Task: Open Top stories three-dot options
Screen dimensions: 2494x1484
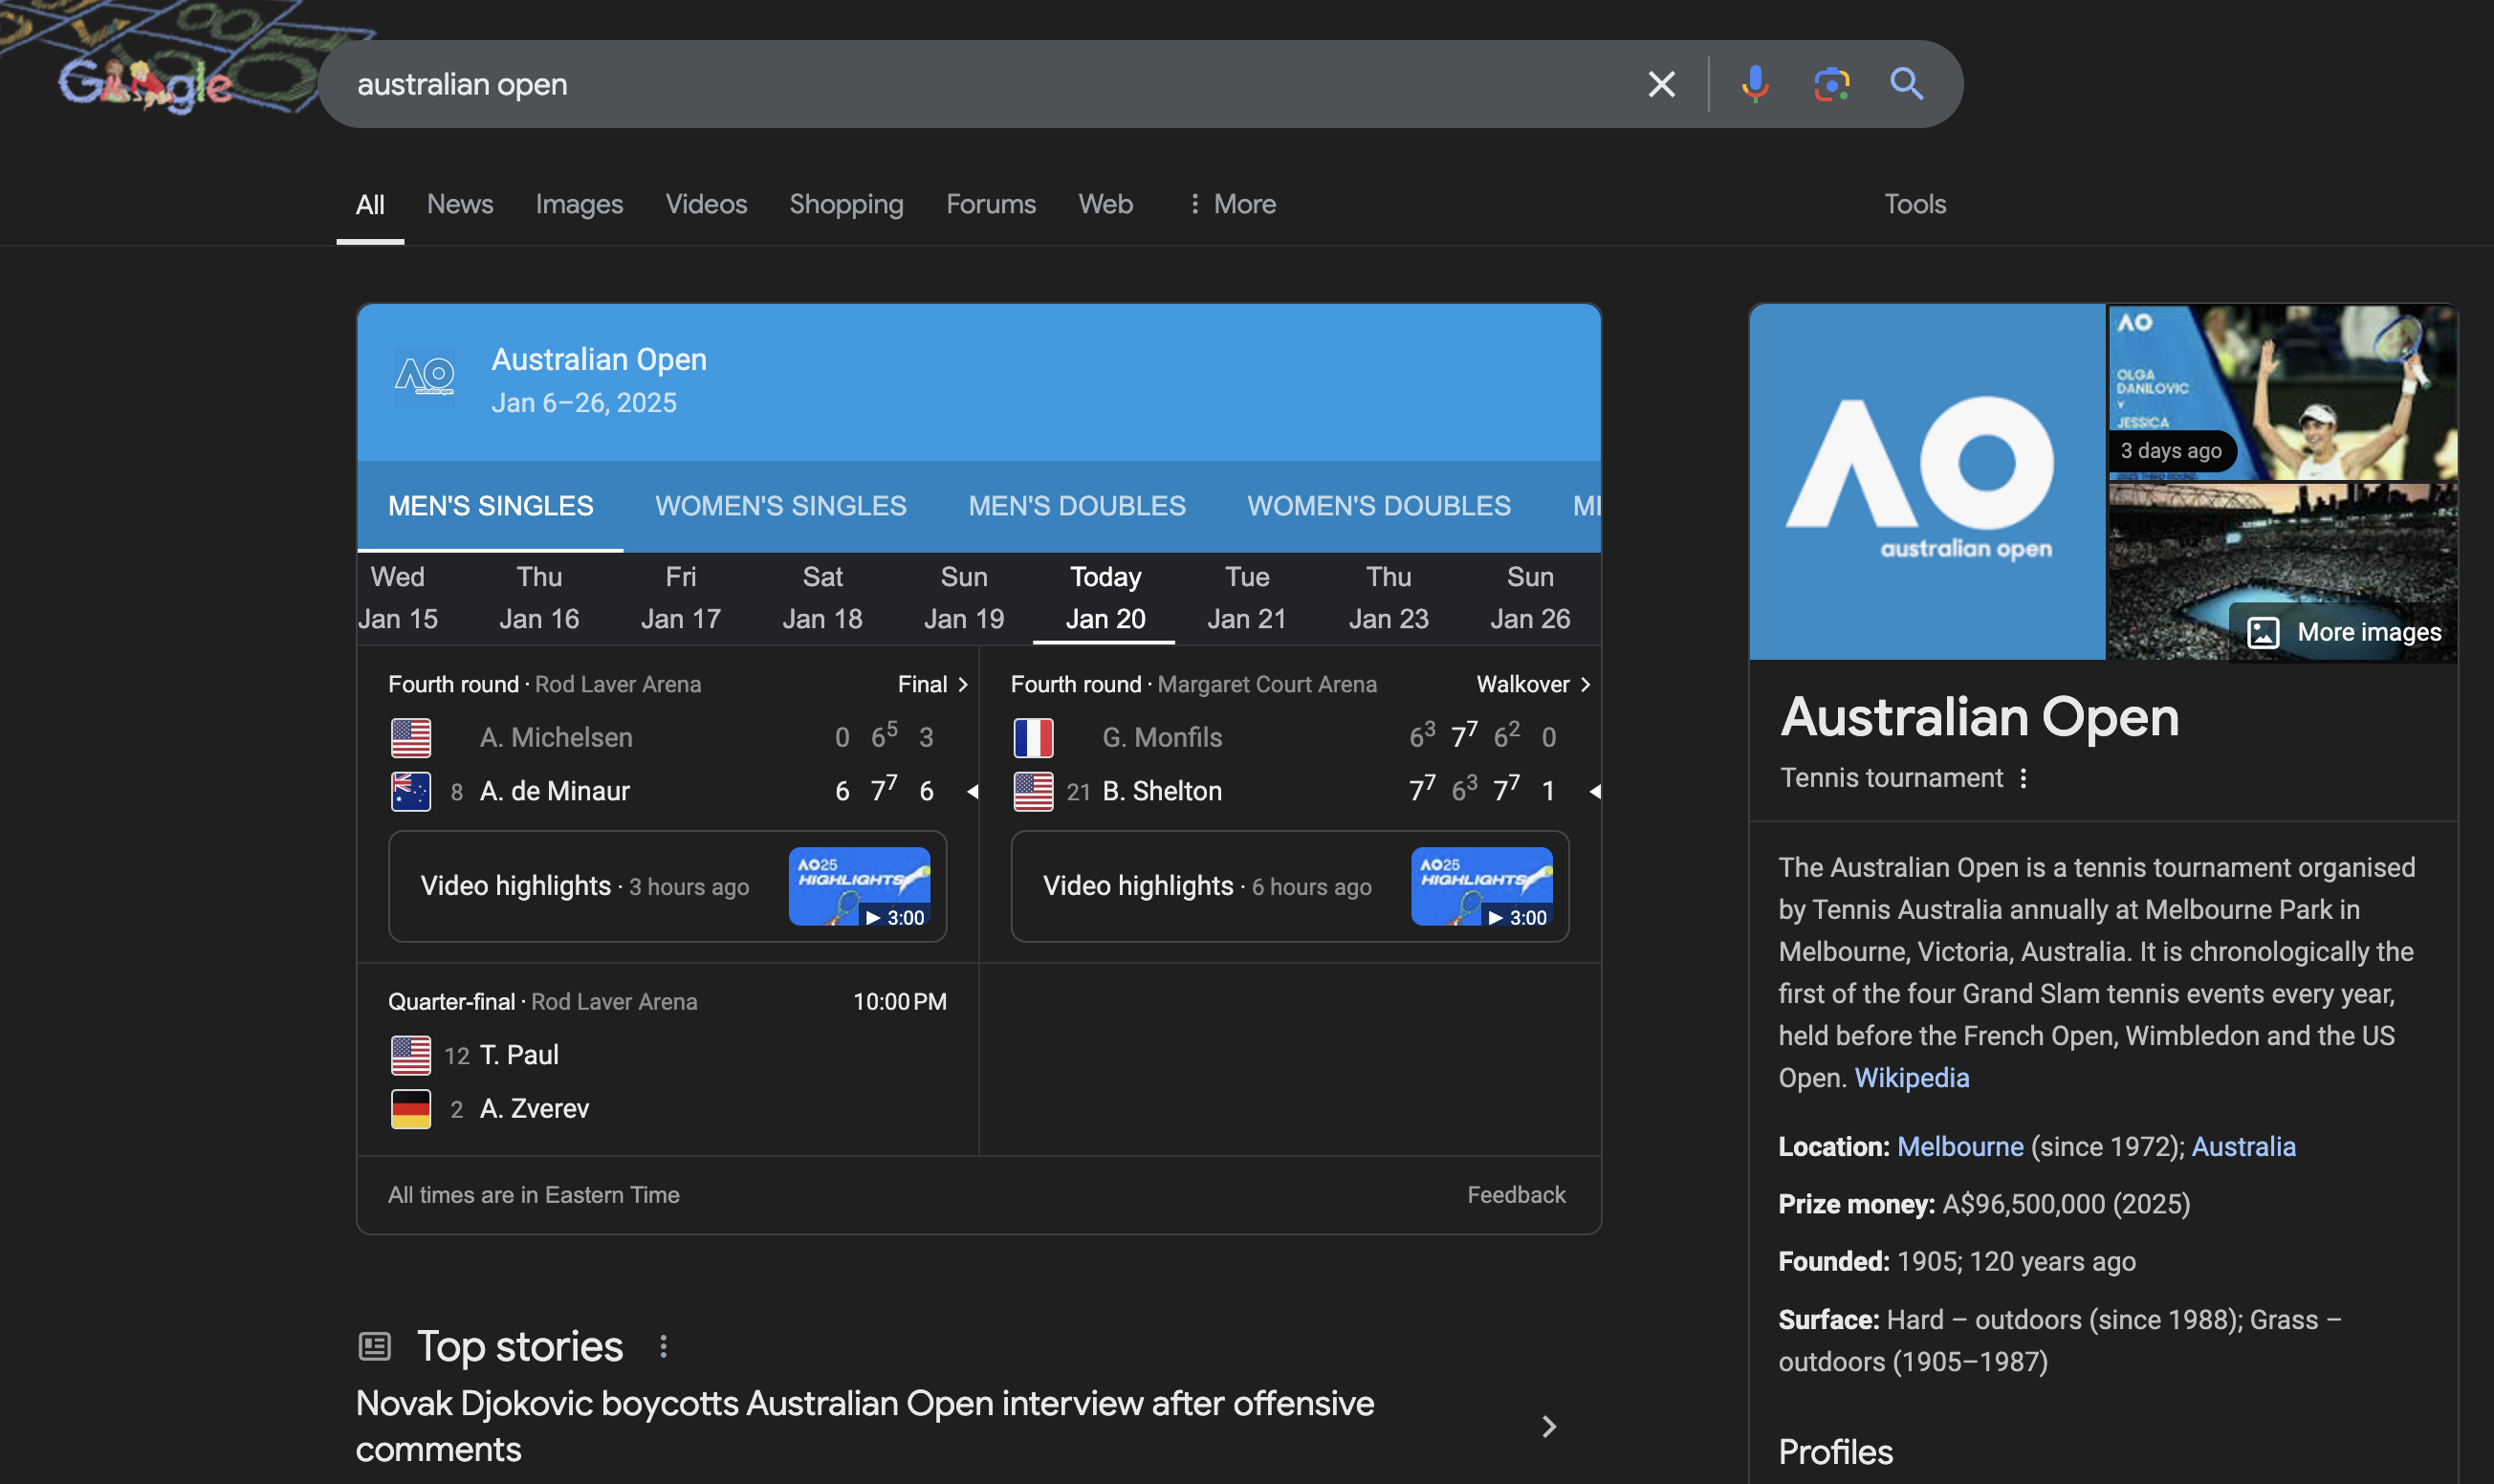Action: (663, 1346)
